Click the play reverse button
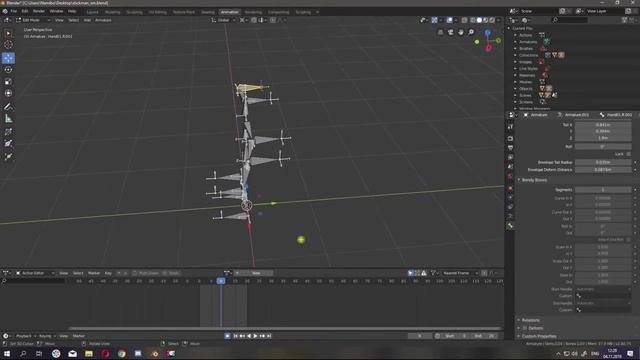The width and height of the screenshot is (640, 360). click(x=249, y=336)
